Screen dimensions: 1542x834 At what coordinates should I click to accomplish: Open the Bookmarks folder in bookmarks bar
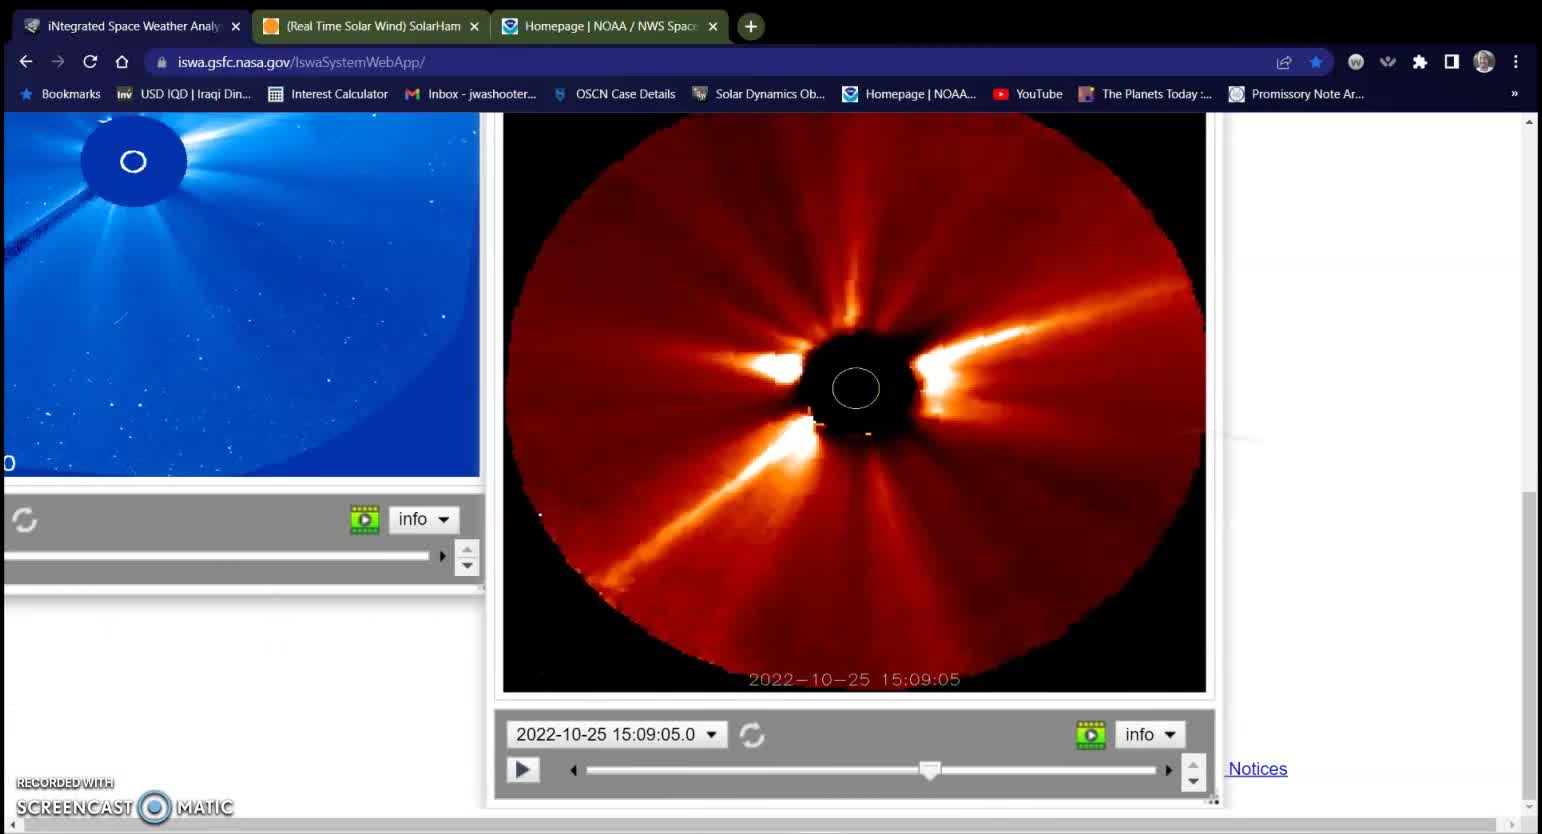tap(60, 94)
